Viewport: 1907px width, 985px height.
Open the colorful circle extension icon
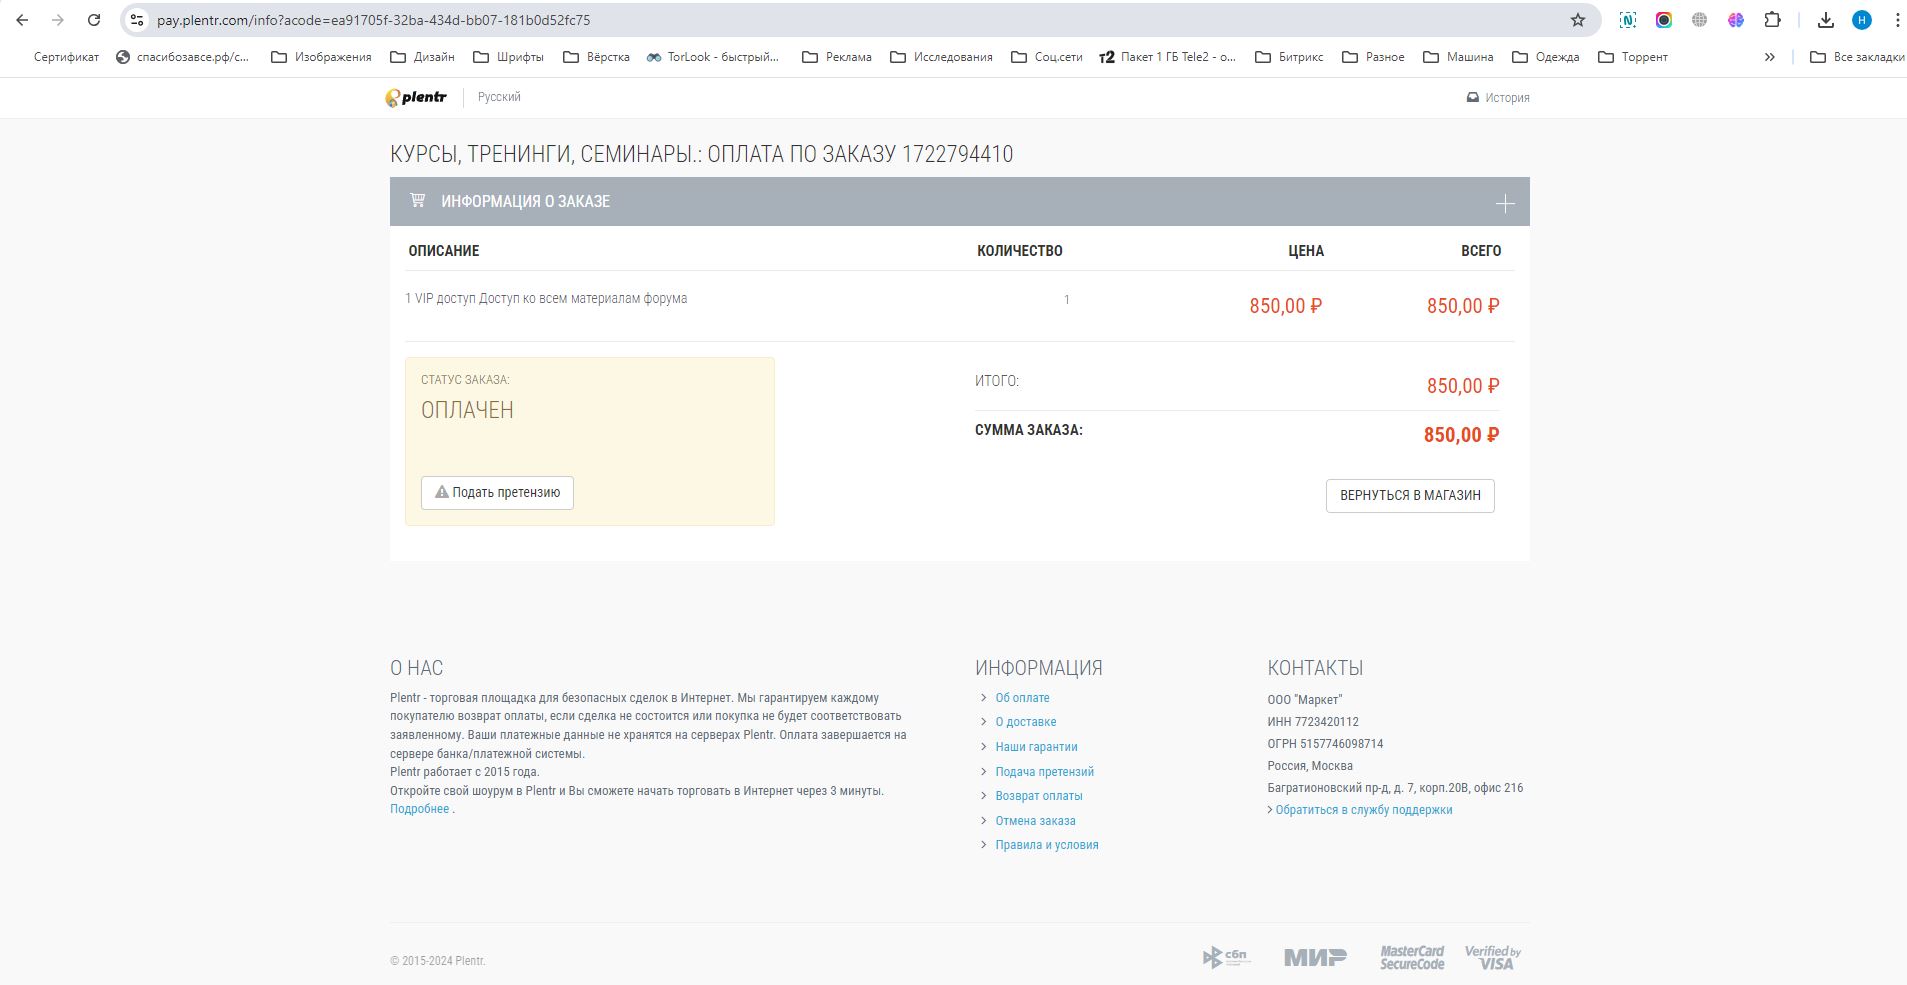pos(1664,20)
